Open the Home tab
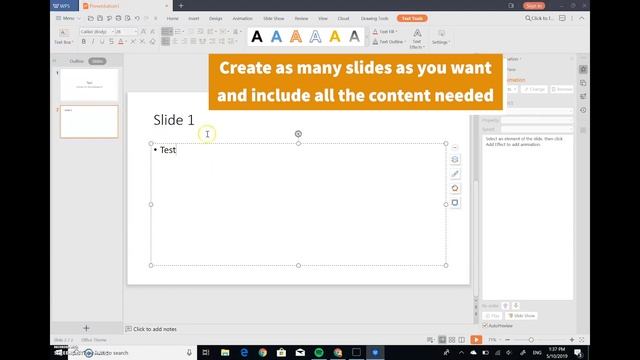The image size is (640, 360). coord(172,18)
